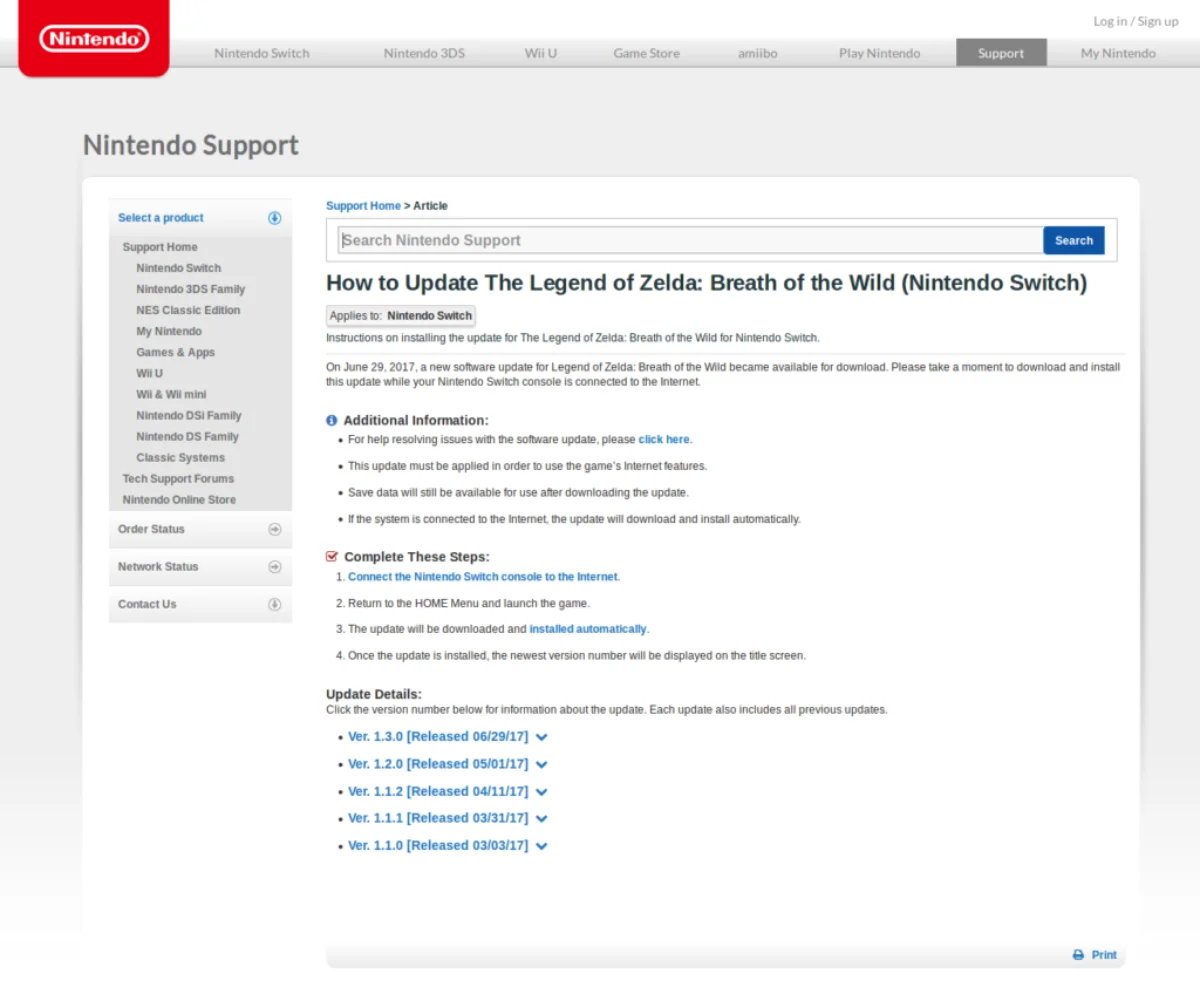Open the 'click here' help link
The width and height of the screenshot is (1200, 987).
pyautogui.click(x=664, y=439)
